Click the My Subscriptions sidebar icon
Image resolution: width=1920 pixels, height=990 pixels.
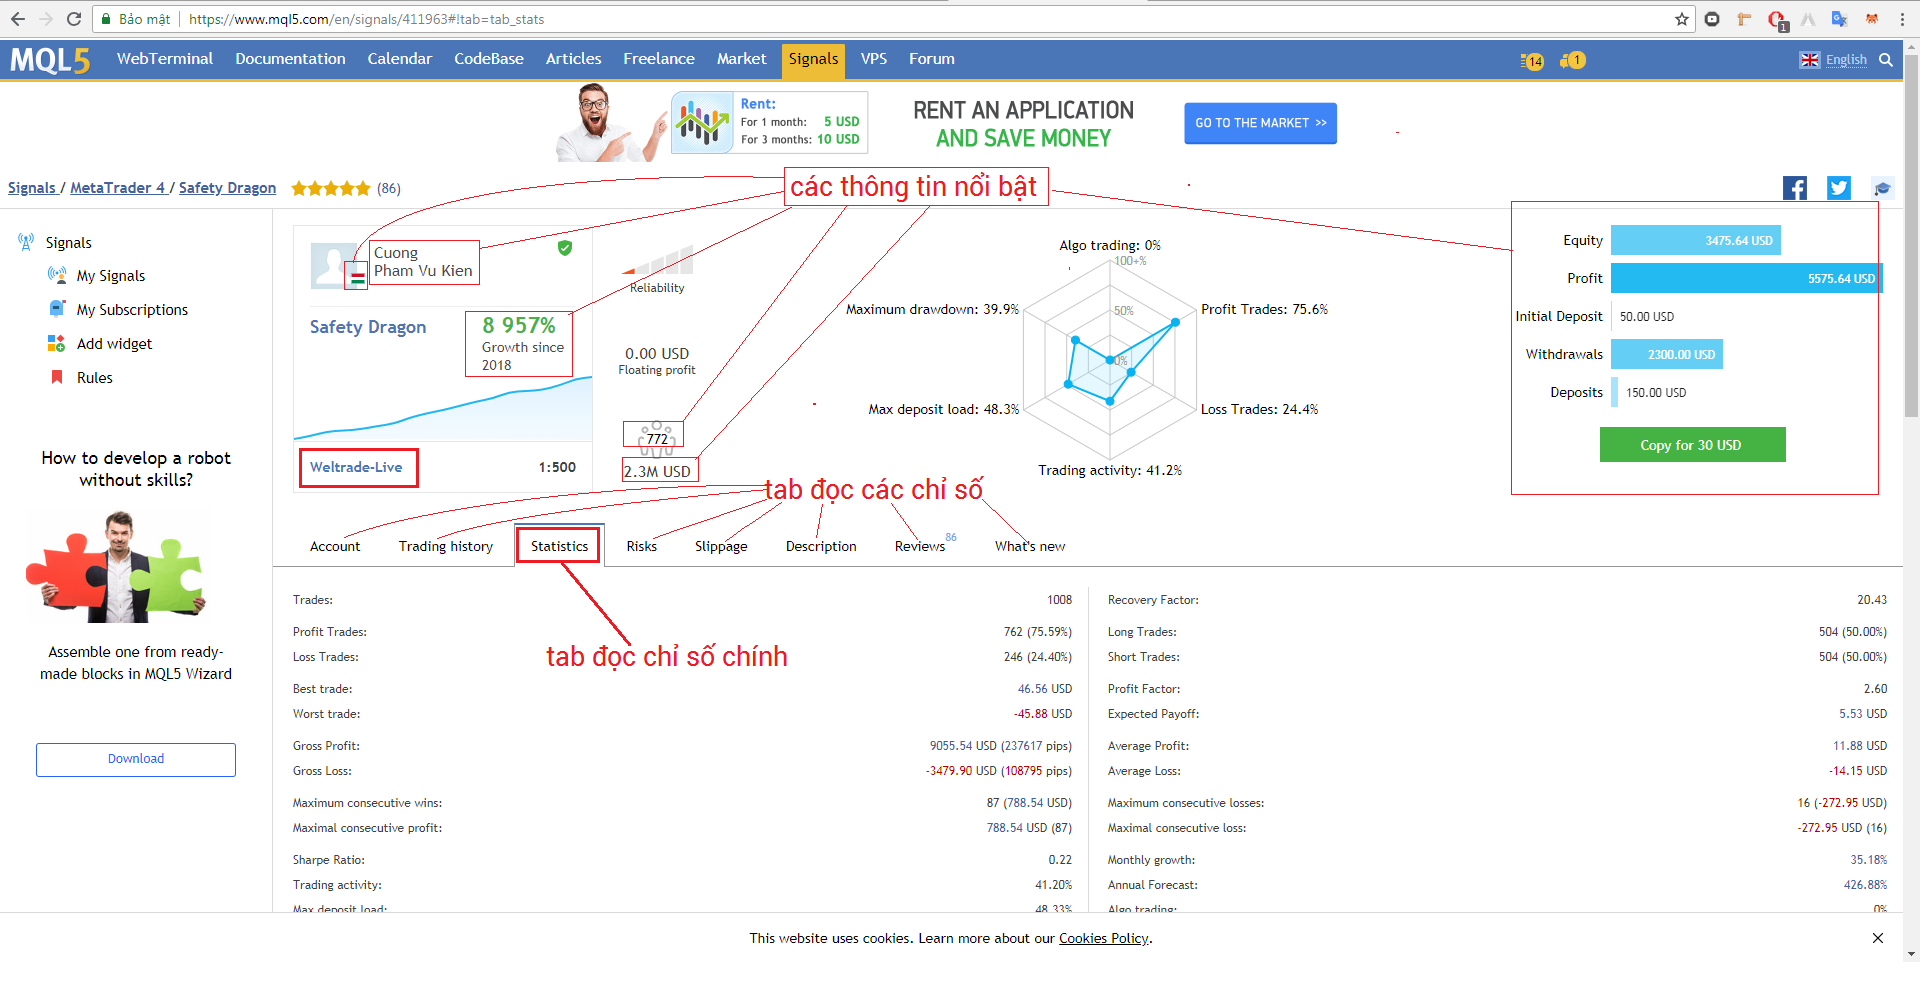[57, 309]
